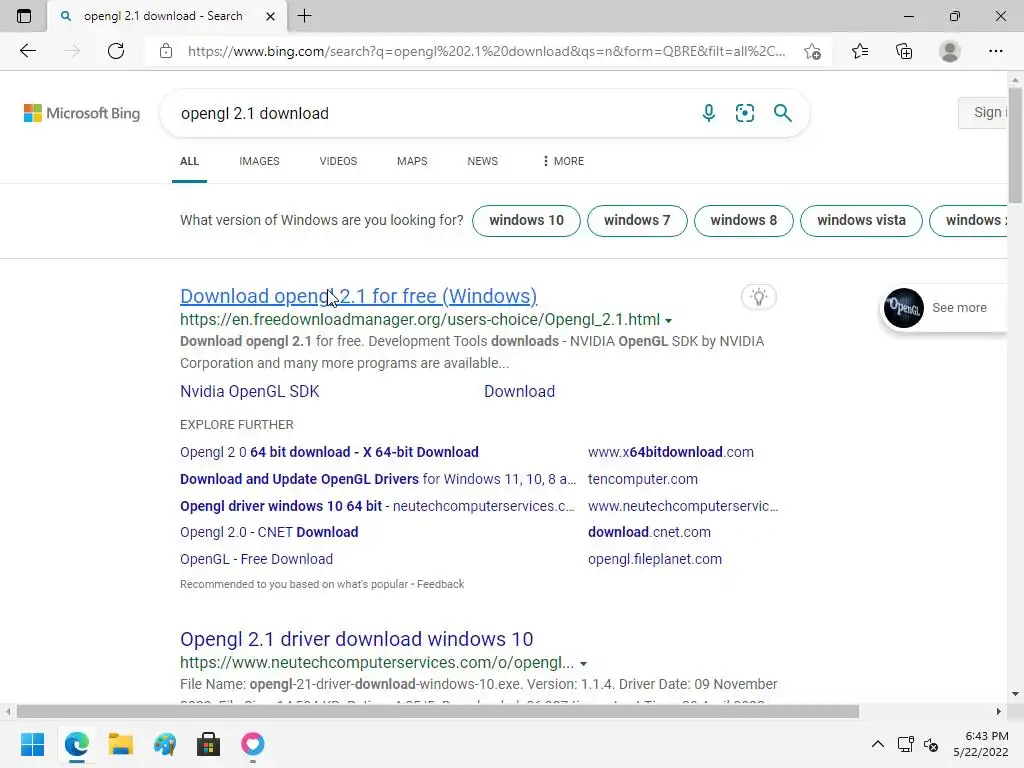The width and height of the screenshot is (1024, 768).
Task: Open Opengl driver windows 10 64 bit link
Action: (x=377, y=505)
